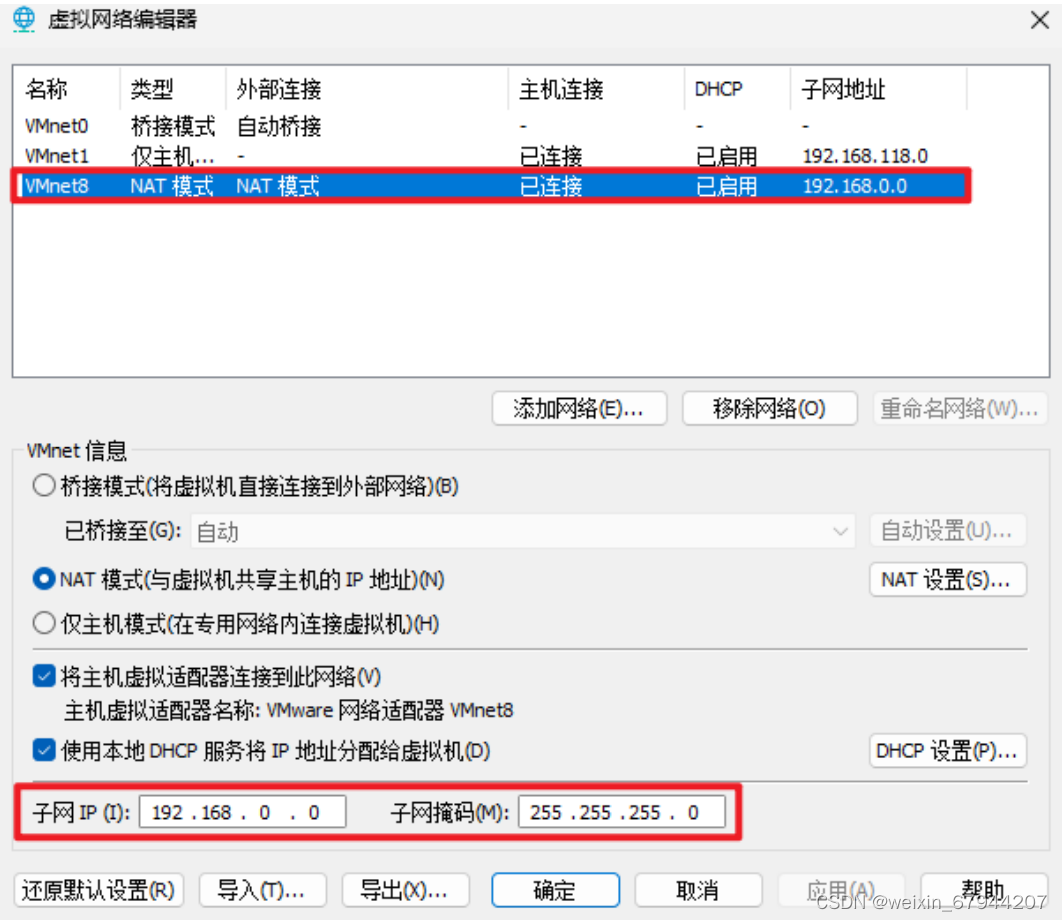Click the 帮助 button
This screenshot has height=921, width=1062.
(x=984, y=890)
